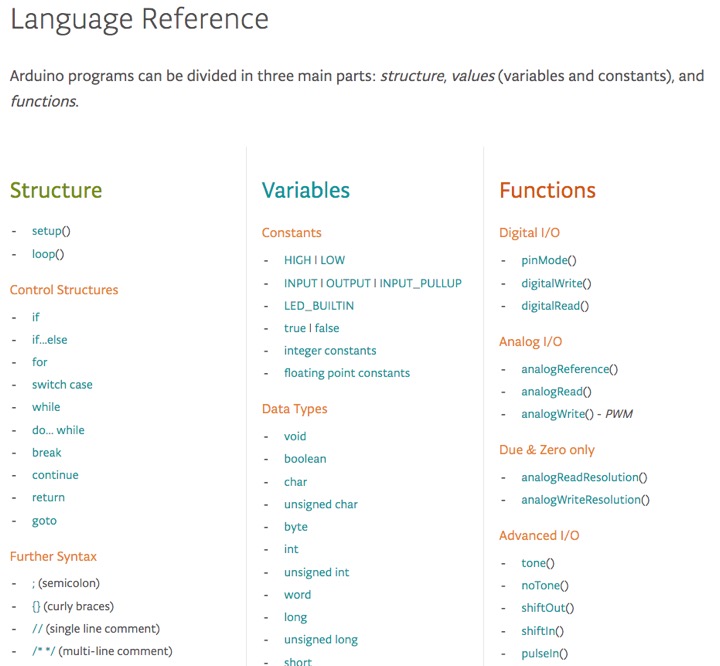The width and height of the screenshot is (720, 666).
Task: Open the unsigned char link
Action: pyautogui.click(x=321, y=504)
